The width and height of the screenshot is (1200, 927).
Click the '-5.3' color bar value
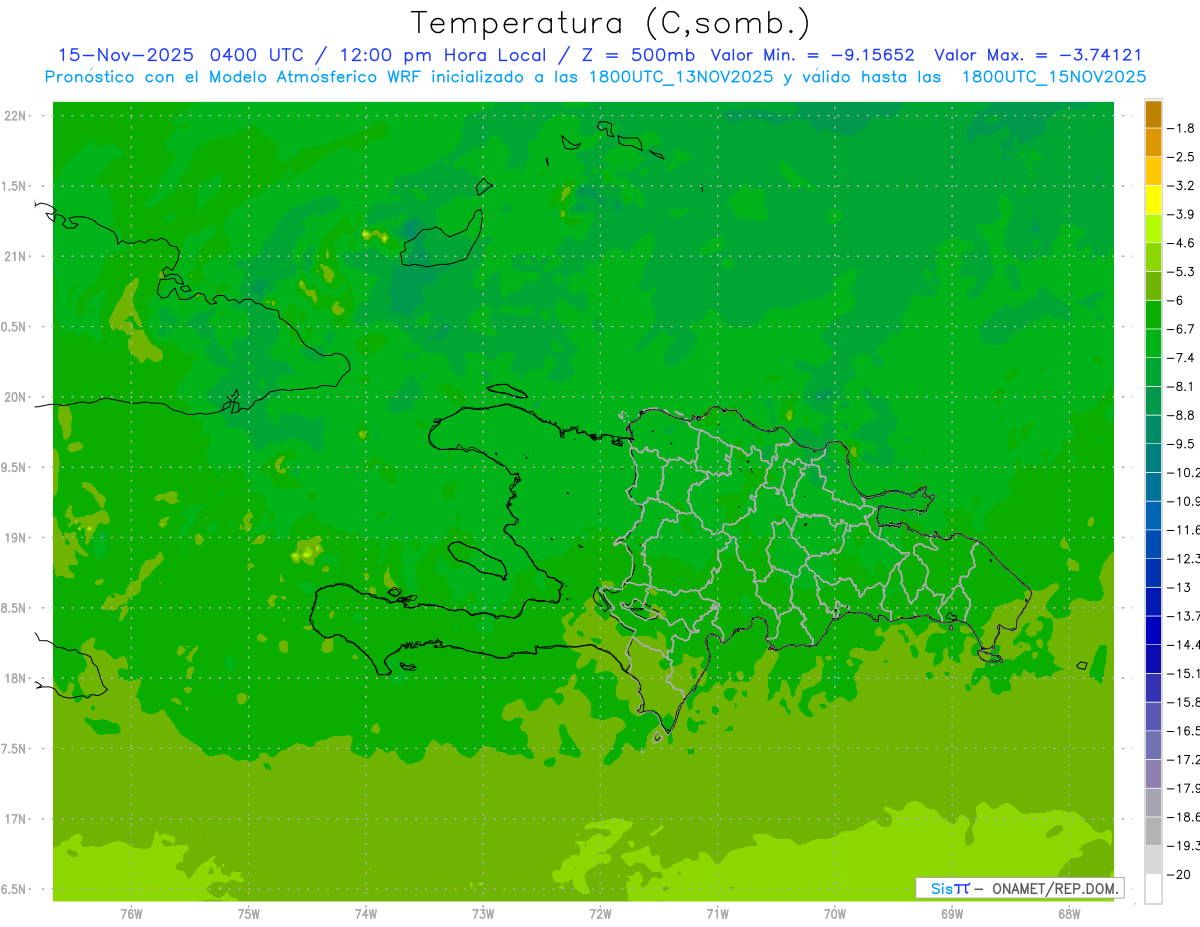pyautogui.click(x=1180, y=272)
